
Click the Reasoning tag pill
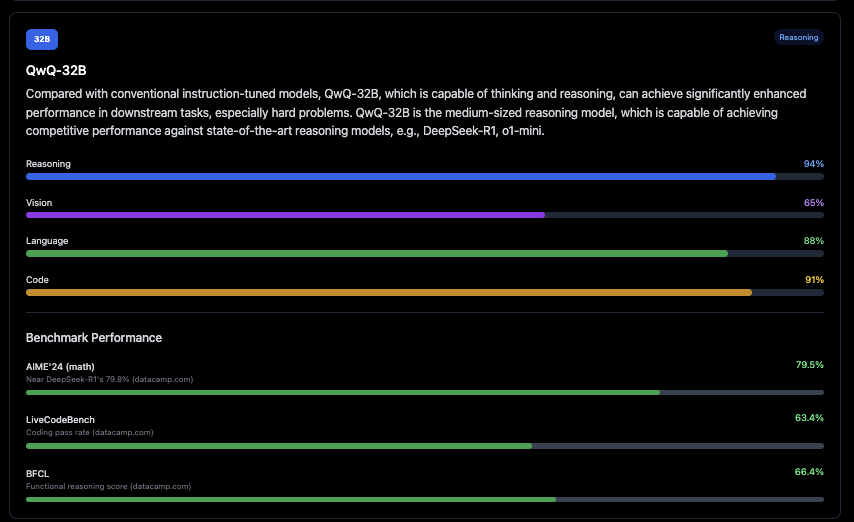point(798,38)
